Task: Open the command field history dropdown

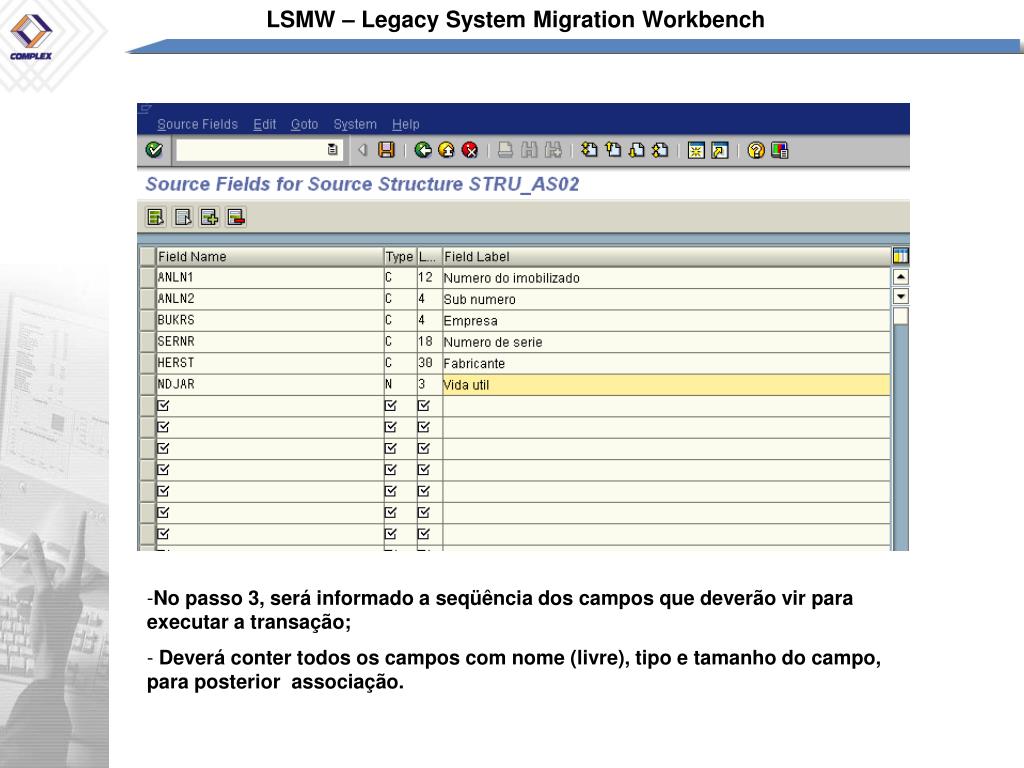Action: coord(333,150)
